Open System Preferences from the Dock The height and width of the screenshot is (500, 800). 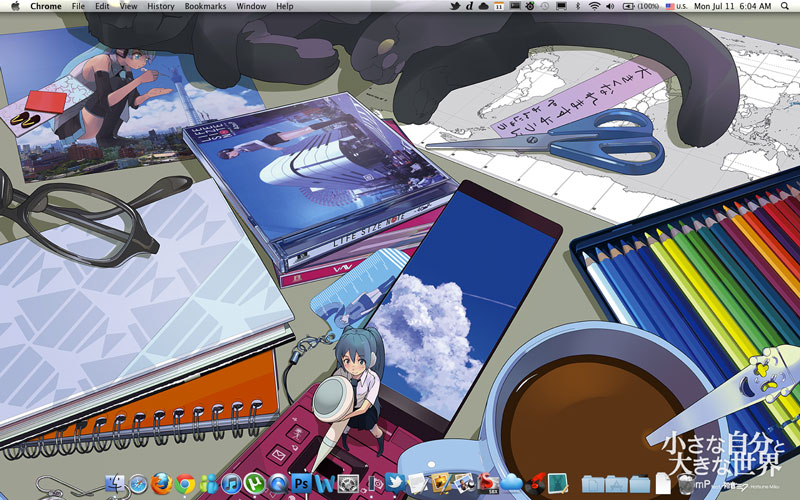click(x=348, y=484)
